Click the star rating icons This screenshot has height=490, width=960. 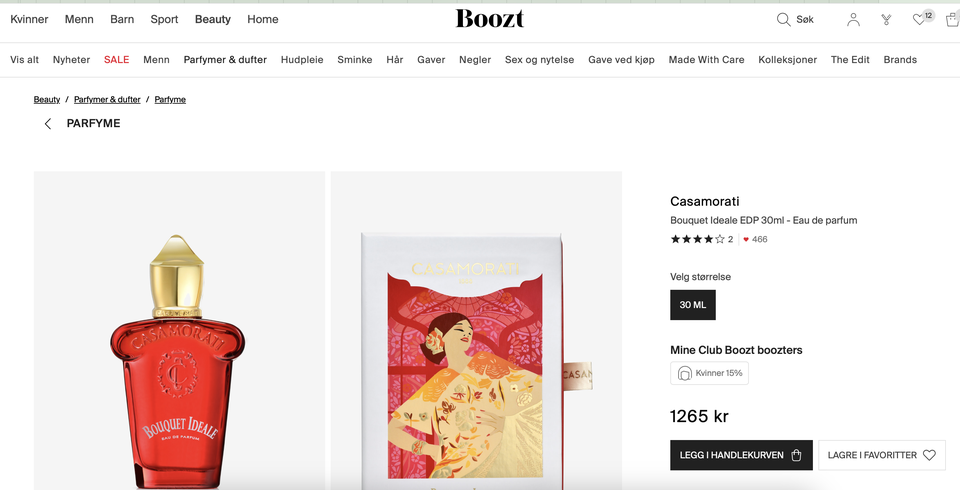click(697, 240)
